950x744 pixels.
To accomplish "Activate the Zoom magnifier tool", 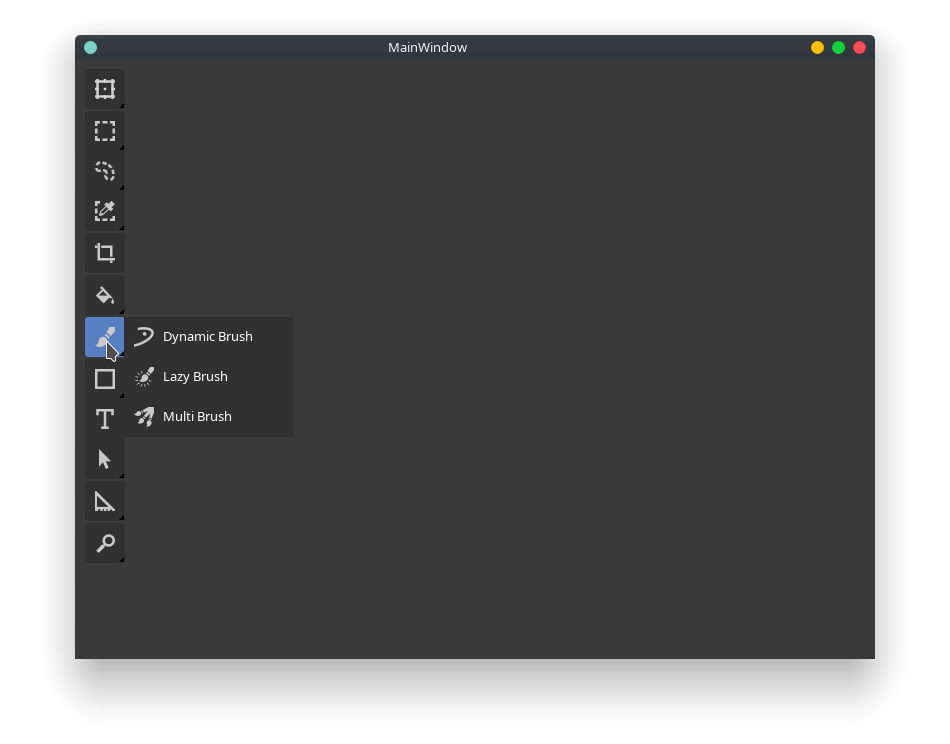I will pos(105,543).
